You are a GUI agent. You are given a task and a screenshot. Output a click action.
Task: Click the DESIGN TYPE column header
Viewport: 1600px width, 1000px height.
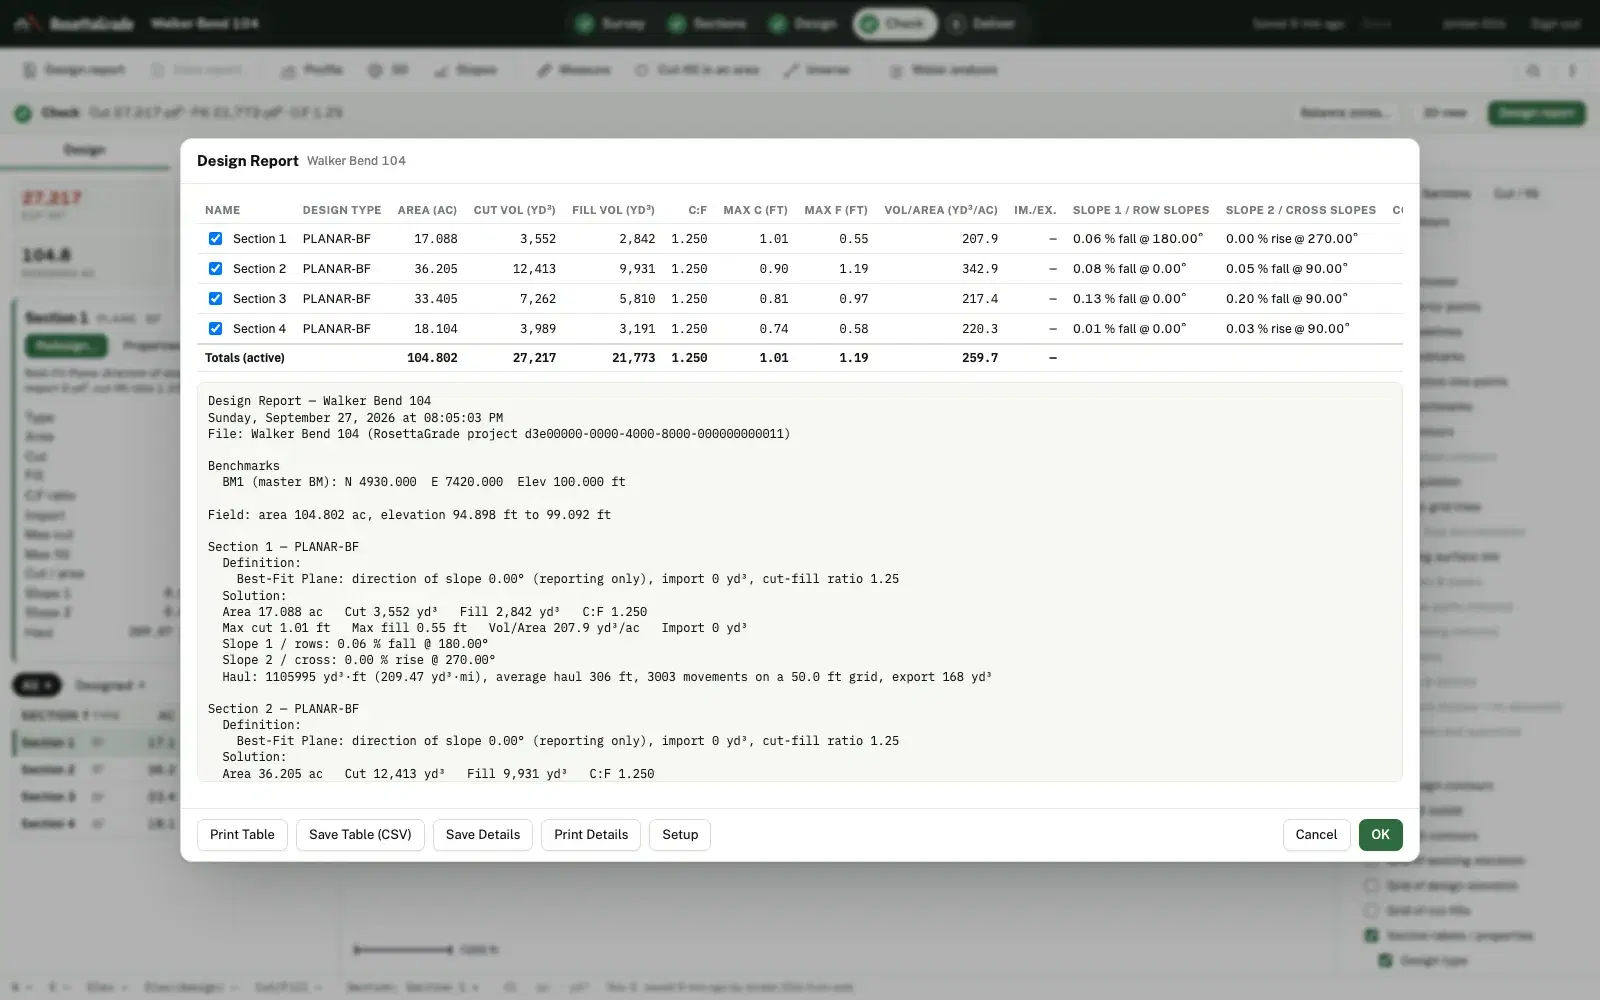[342, 210]
